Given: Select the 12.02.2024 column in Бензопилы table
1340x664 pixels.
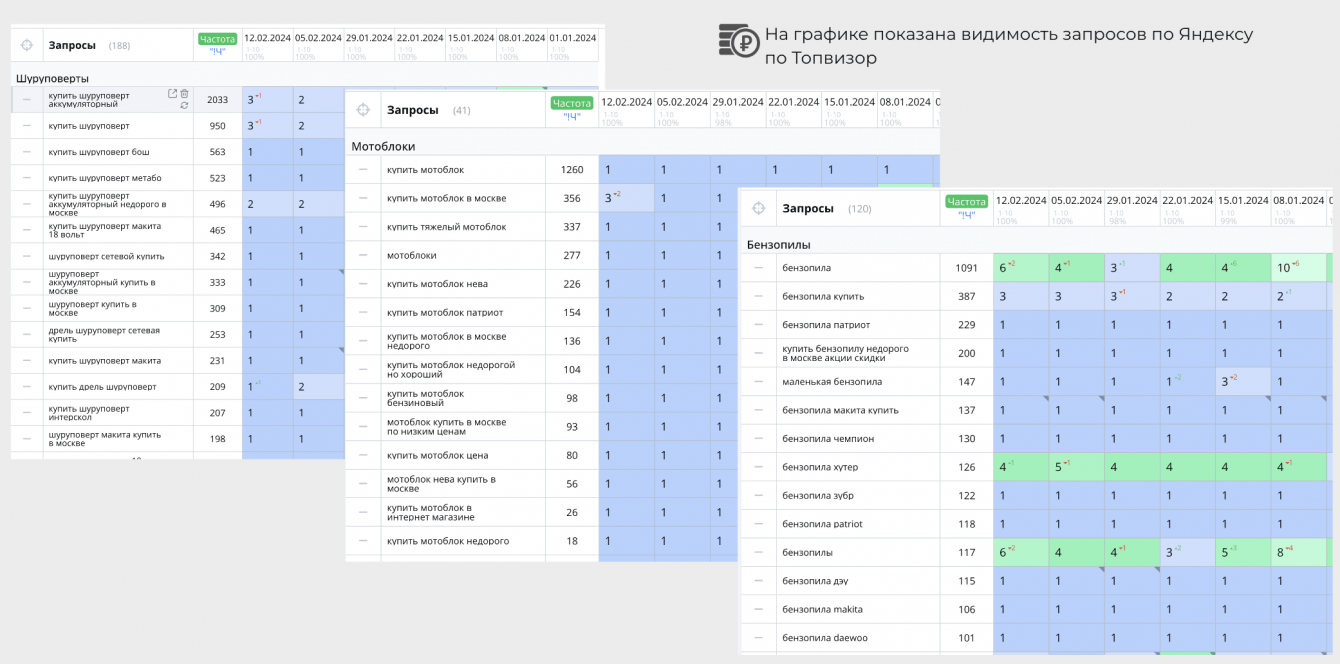Looking at the screenshot, I should 1021,200.
